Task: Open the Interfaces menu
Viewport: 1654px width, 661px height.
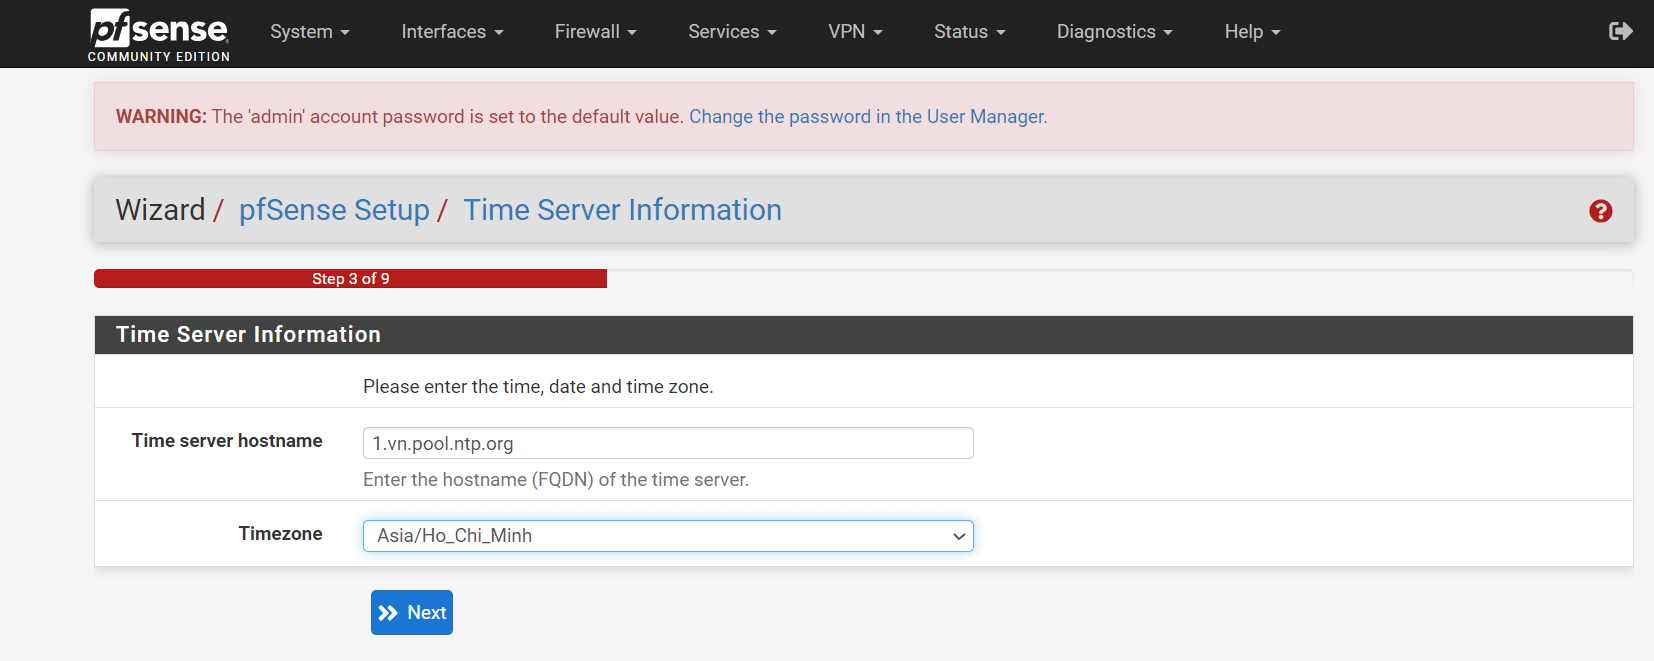Action: (452, 32)
